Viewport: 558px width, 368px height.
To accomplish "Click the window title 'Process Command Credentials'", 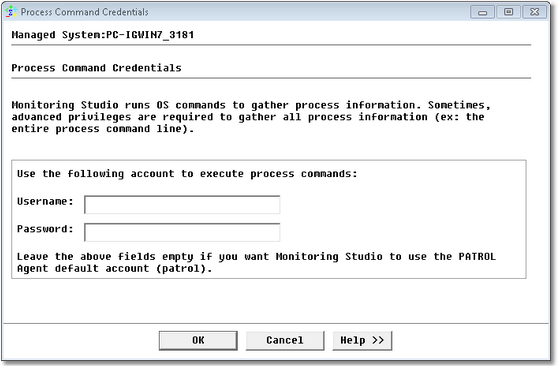I will (x=84, y=12).
